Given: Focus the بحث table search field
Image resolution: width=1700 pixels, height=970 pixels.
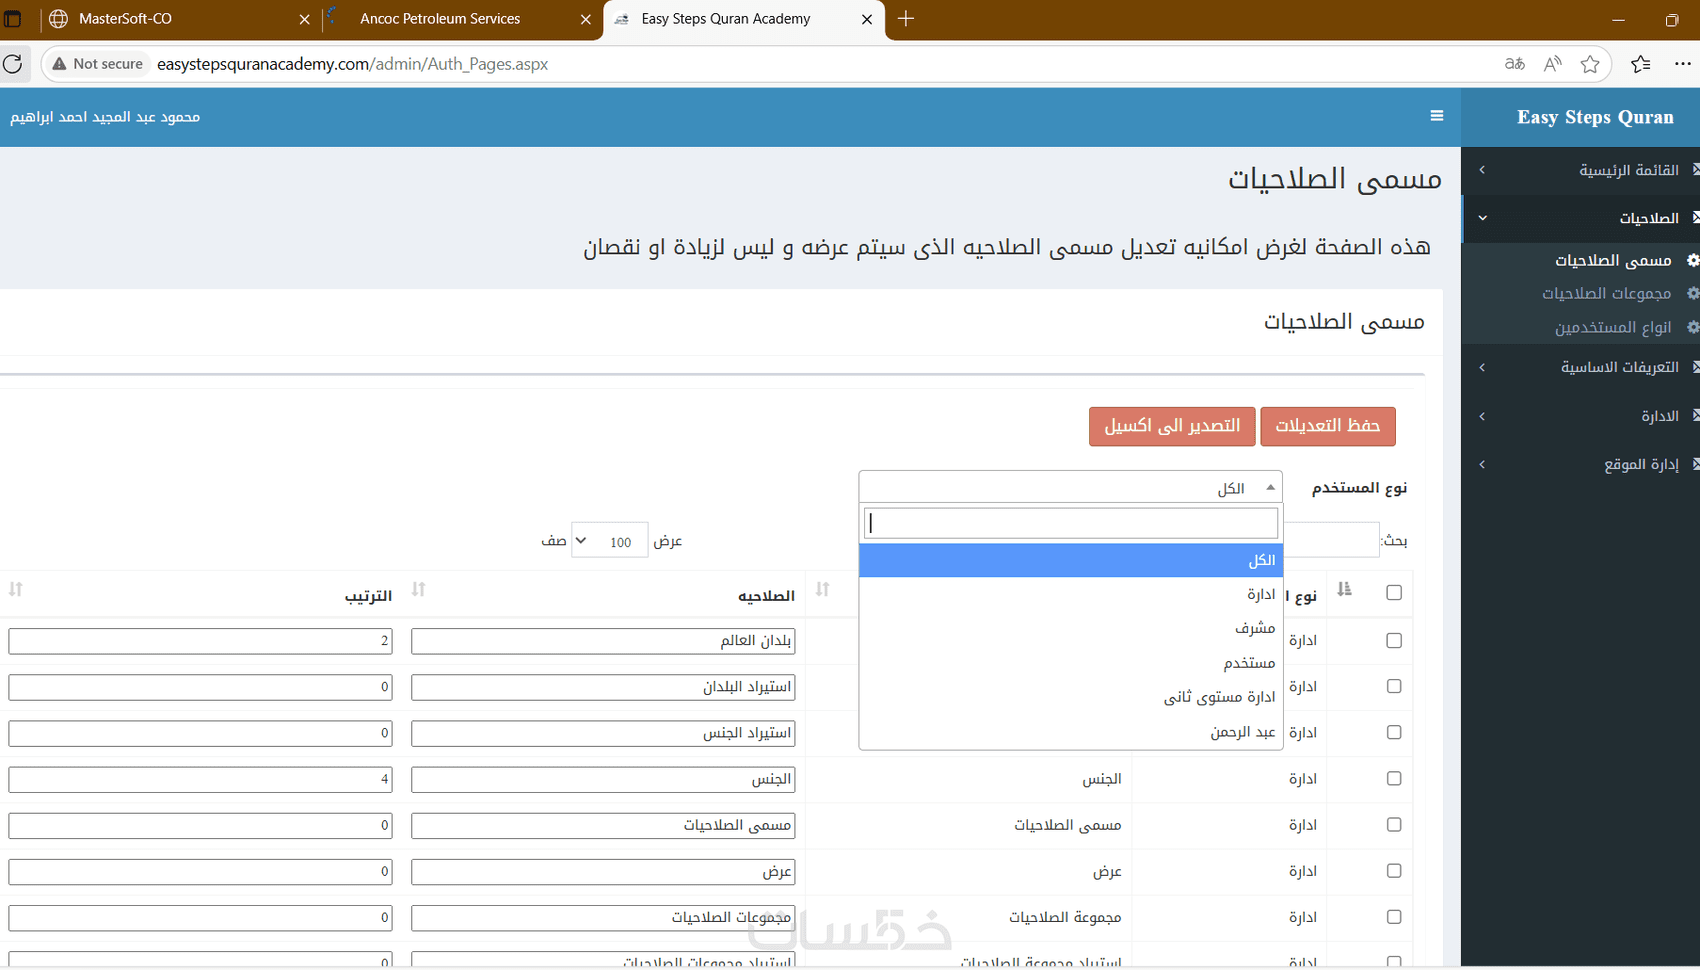Looking at the screenshot, I should pyautogui.click(x=1331, y=540).
